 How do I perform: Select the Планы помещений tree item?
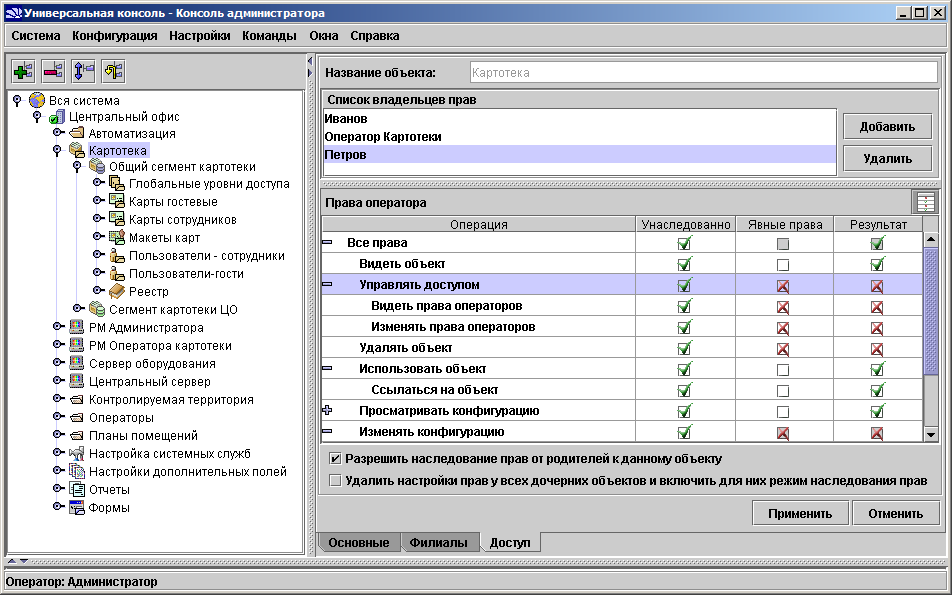pos(143,435)
